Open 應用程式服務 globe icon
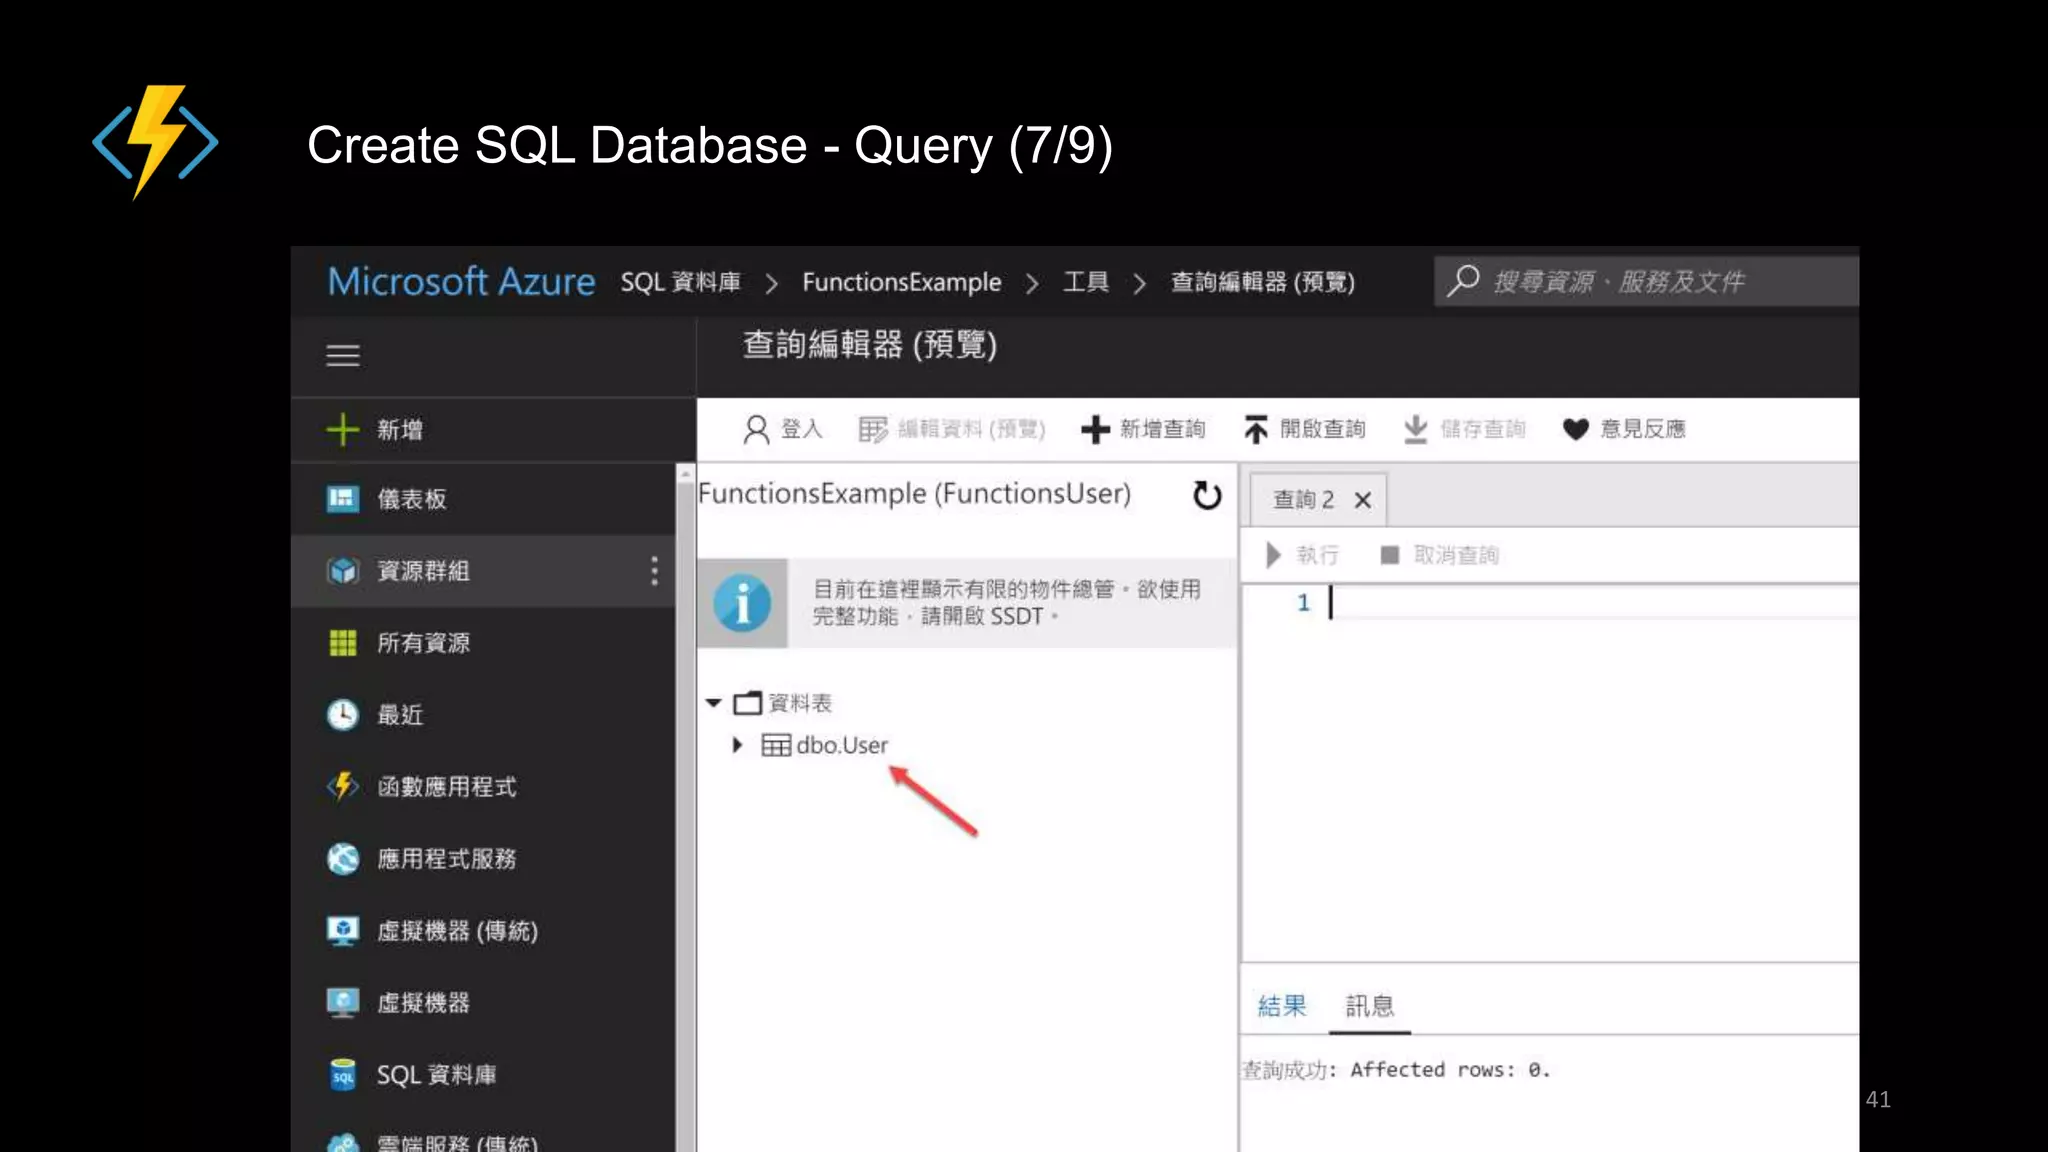Image resolution: width=2048 pixels, height=1152 pixels. 342,859
